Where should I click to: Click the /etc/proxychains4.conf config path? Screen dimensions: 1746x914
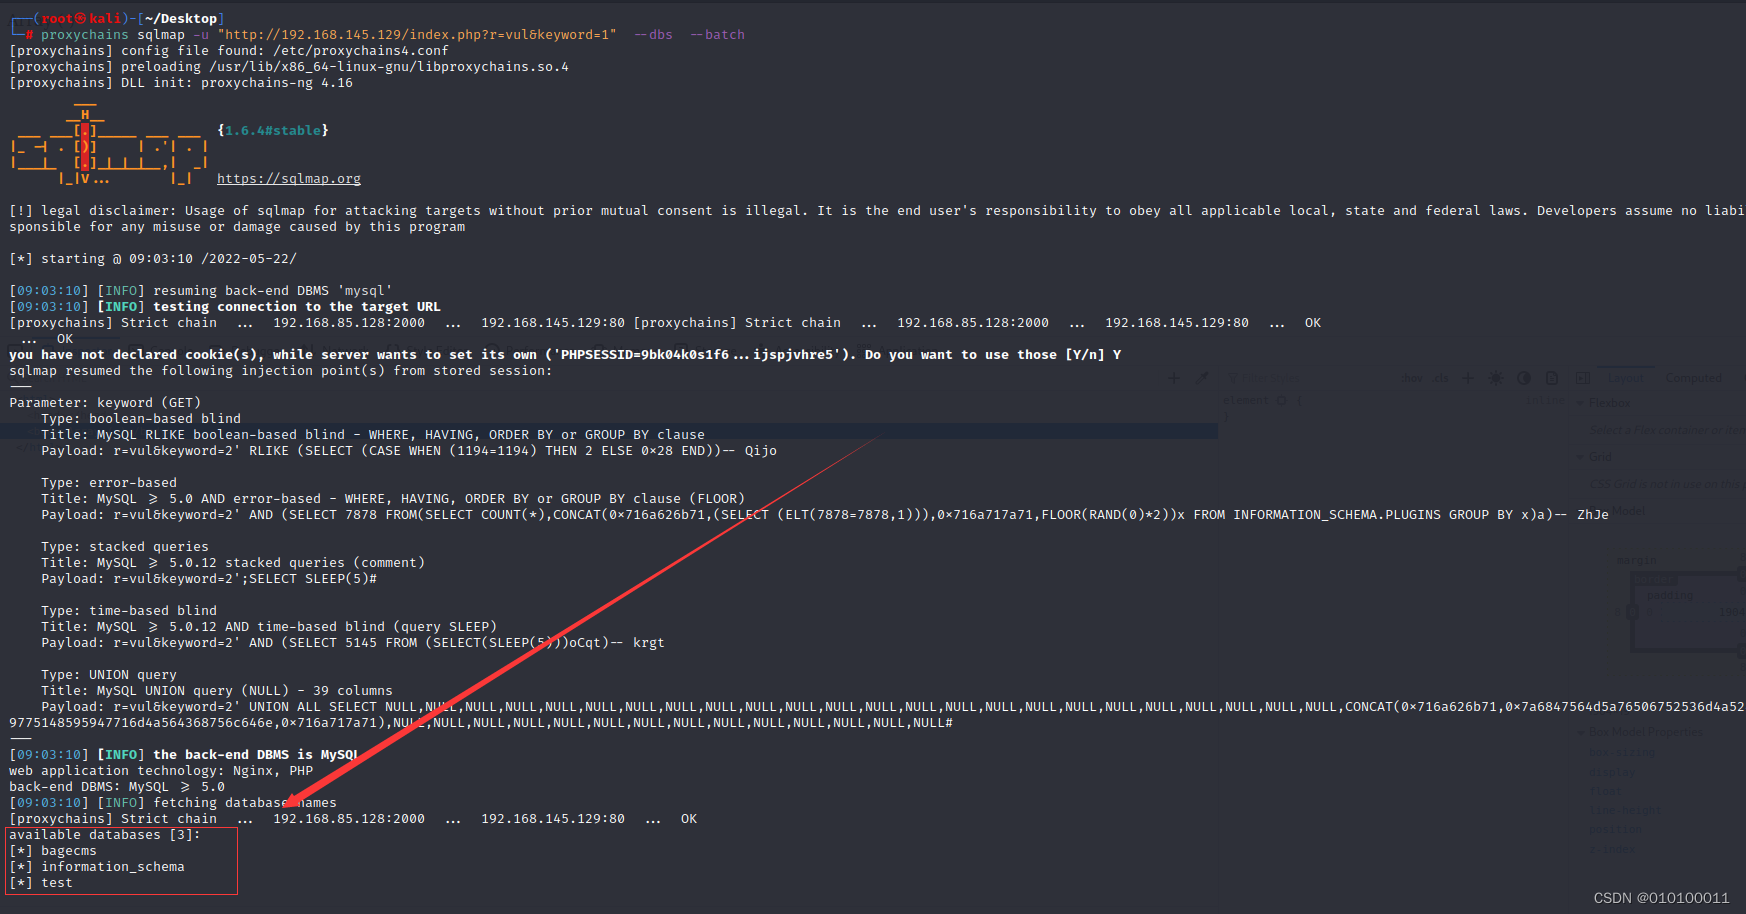click(361, 51)
